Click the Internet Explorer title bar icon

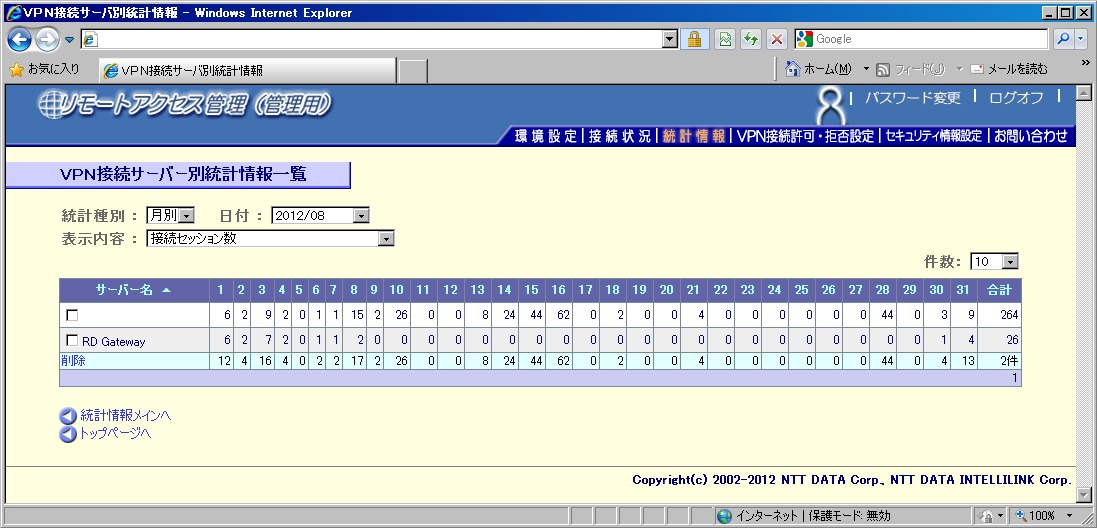[13, 13]
